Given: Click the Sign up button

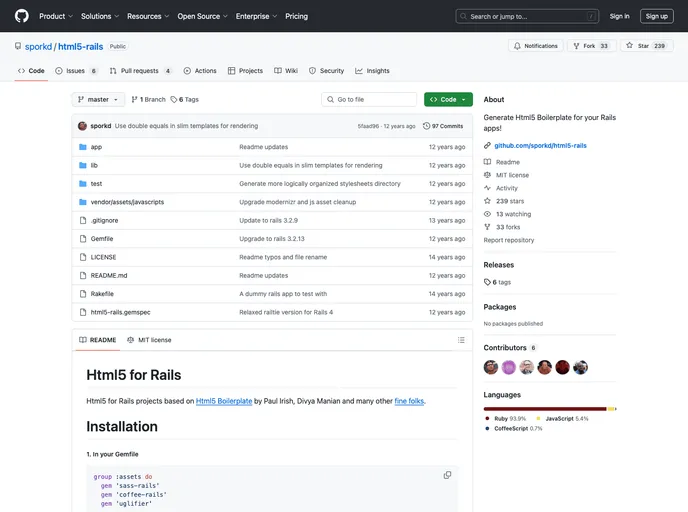Looking at the screenshot, I should pyautogui.click(x=656, y=16).
